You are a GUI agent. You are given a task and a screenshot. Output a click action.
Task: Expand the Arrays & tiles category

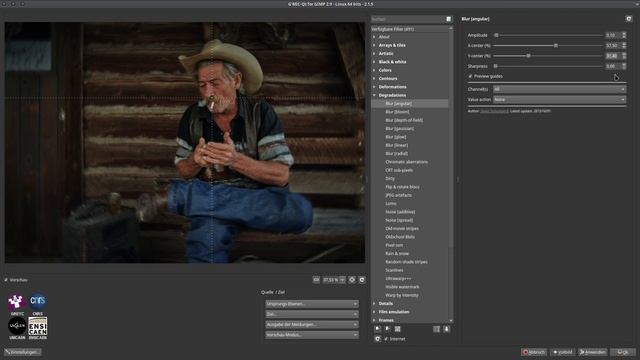coord(374,45)
